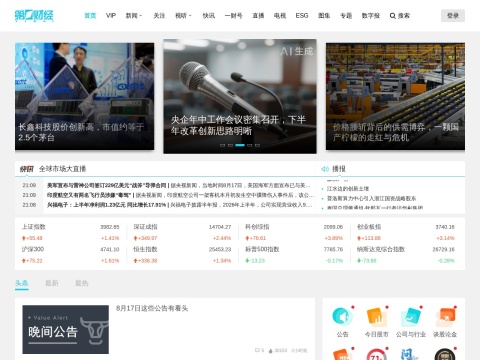Open the 关注 nav item

[x=159, y=16]
